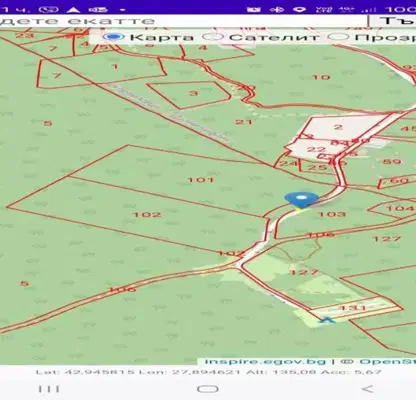Open the OpenStreetMap attribution link
Image resolution: width=416 pixels, height=400 pixels.
(388, 362)
